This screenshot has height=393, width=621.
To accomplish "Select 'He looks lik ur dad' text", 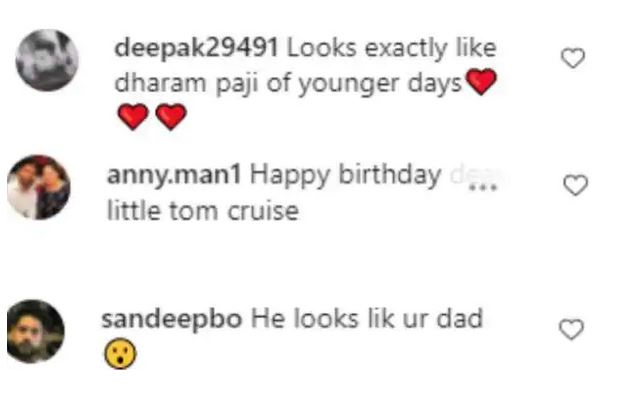I will tap(367, 319).
